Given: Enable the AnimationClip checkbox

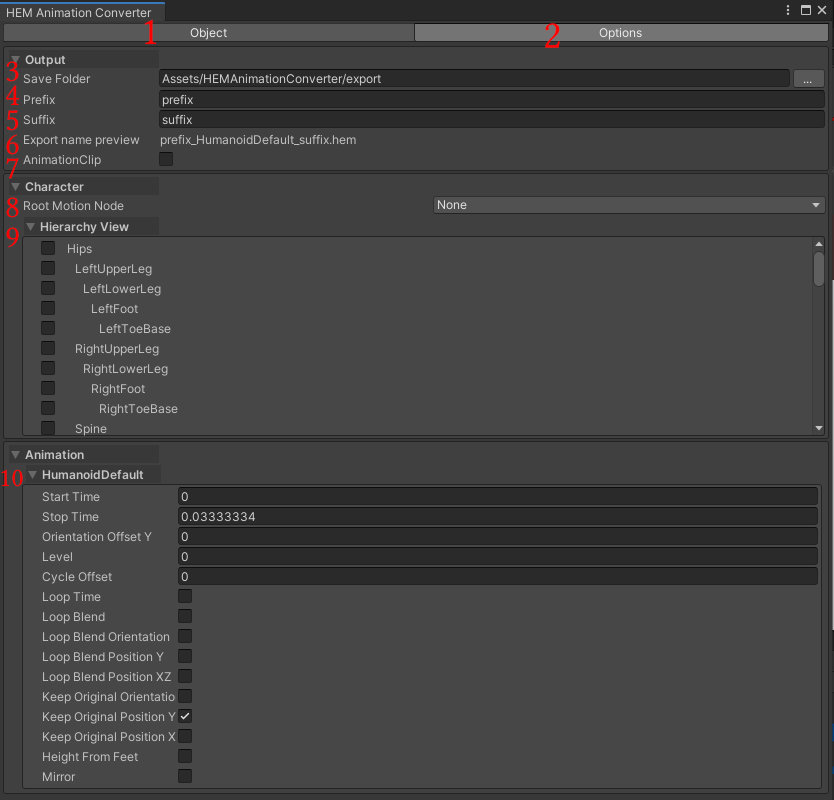Looking at the screenshot, I should [165, 158].
